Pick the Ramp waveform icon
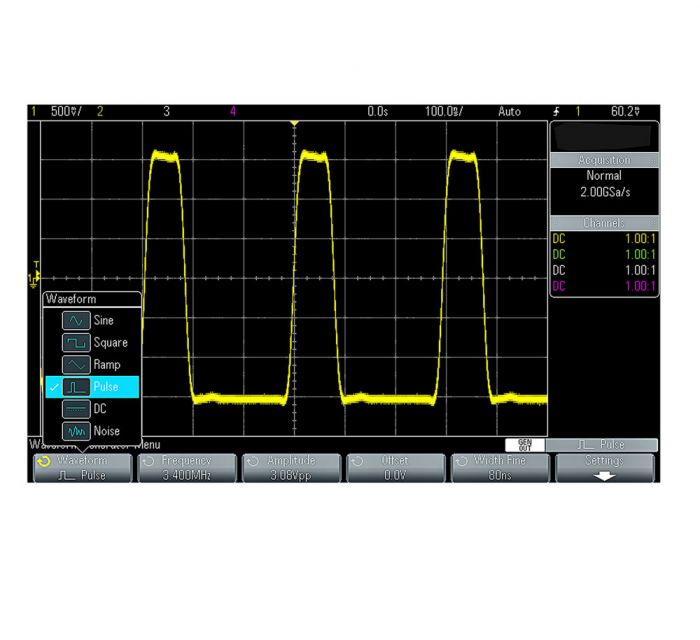Image resolution: width=700 pixels, height=640 pixels. (x=76, y=365)
